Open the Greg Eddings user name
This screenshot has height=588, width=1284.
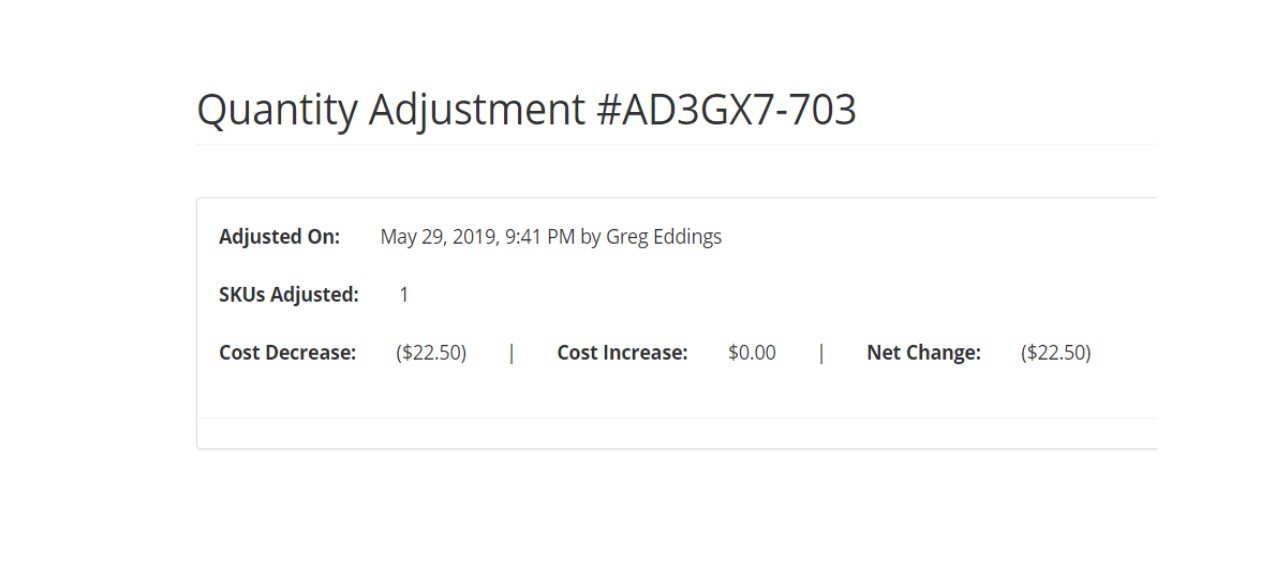click(663, 237)
